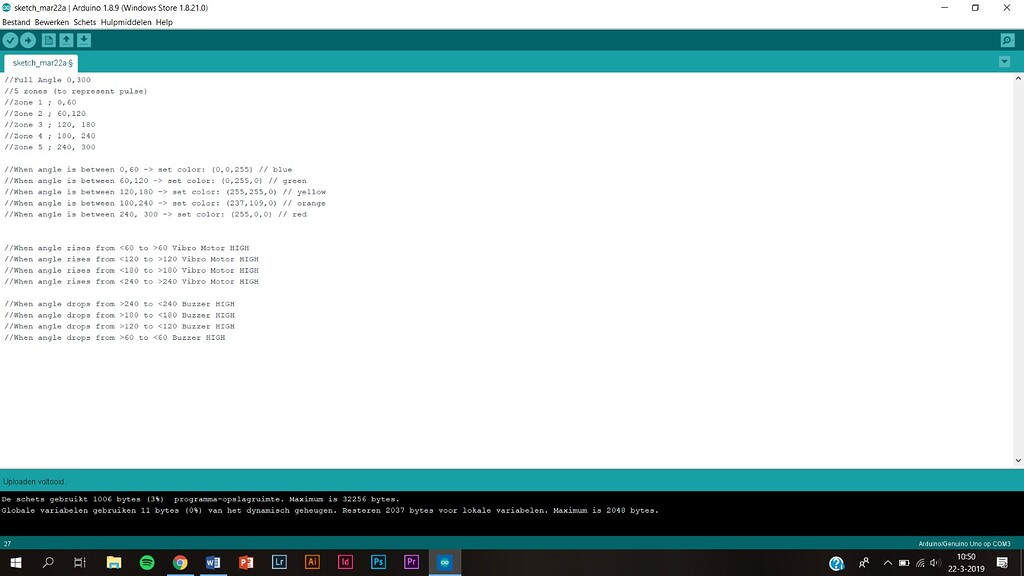Open the Serial Monitor magnifier icon
The height and width of the screenshot is (576, 1024).
pos(1007,40)
